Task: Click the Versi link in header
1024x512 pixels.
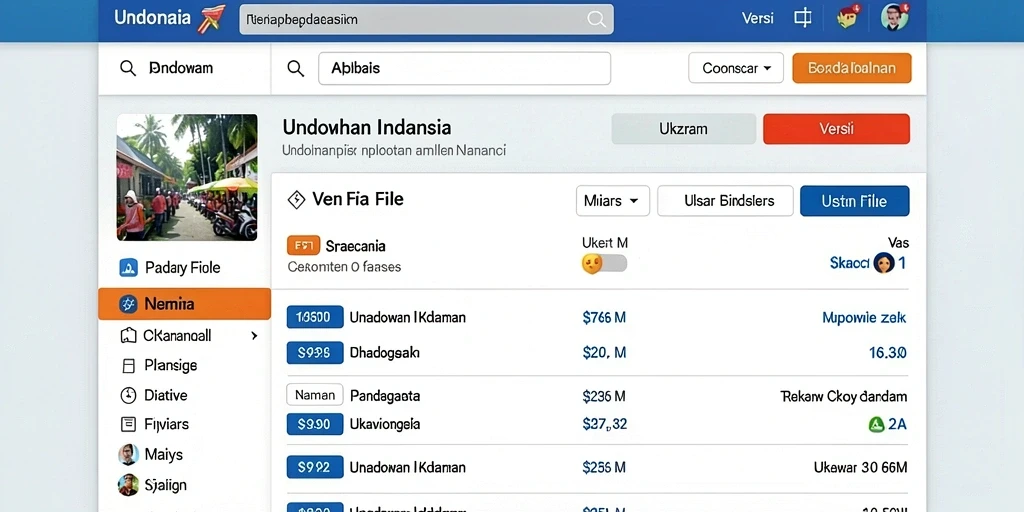Action: pyautogui.click(x=758, y=18)
